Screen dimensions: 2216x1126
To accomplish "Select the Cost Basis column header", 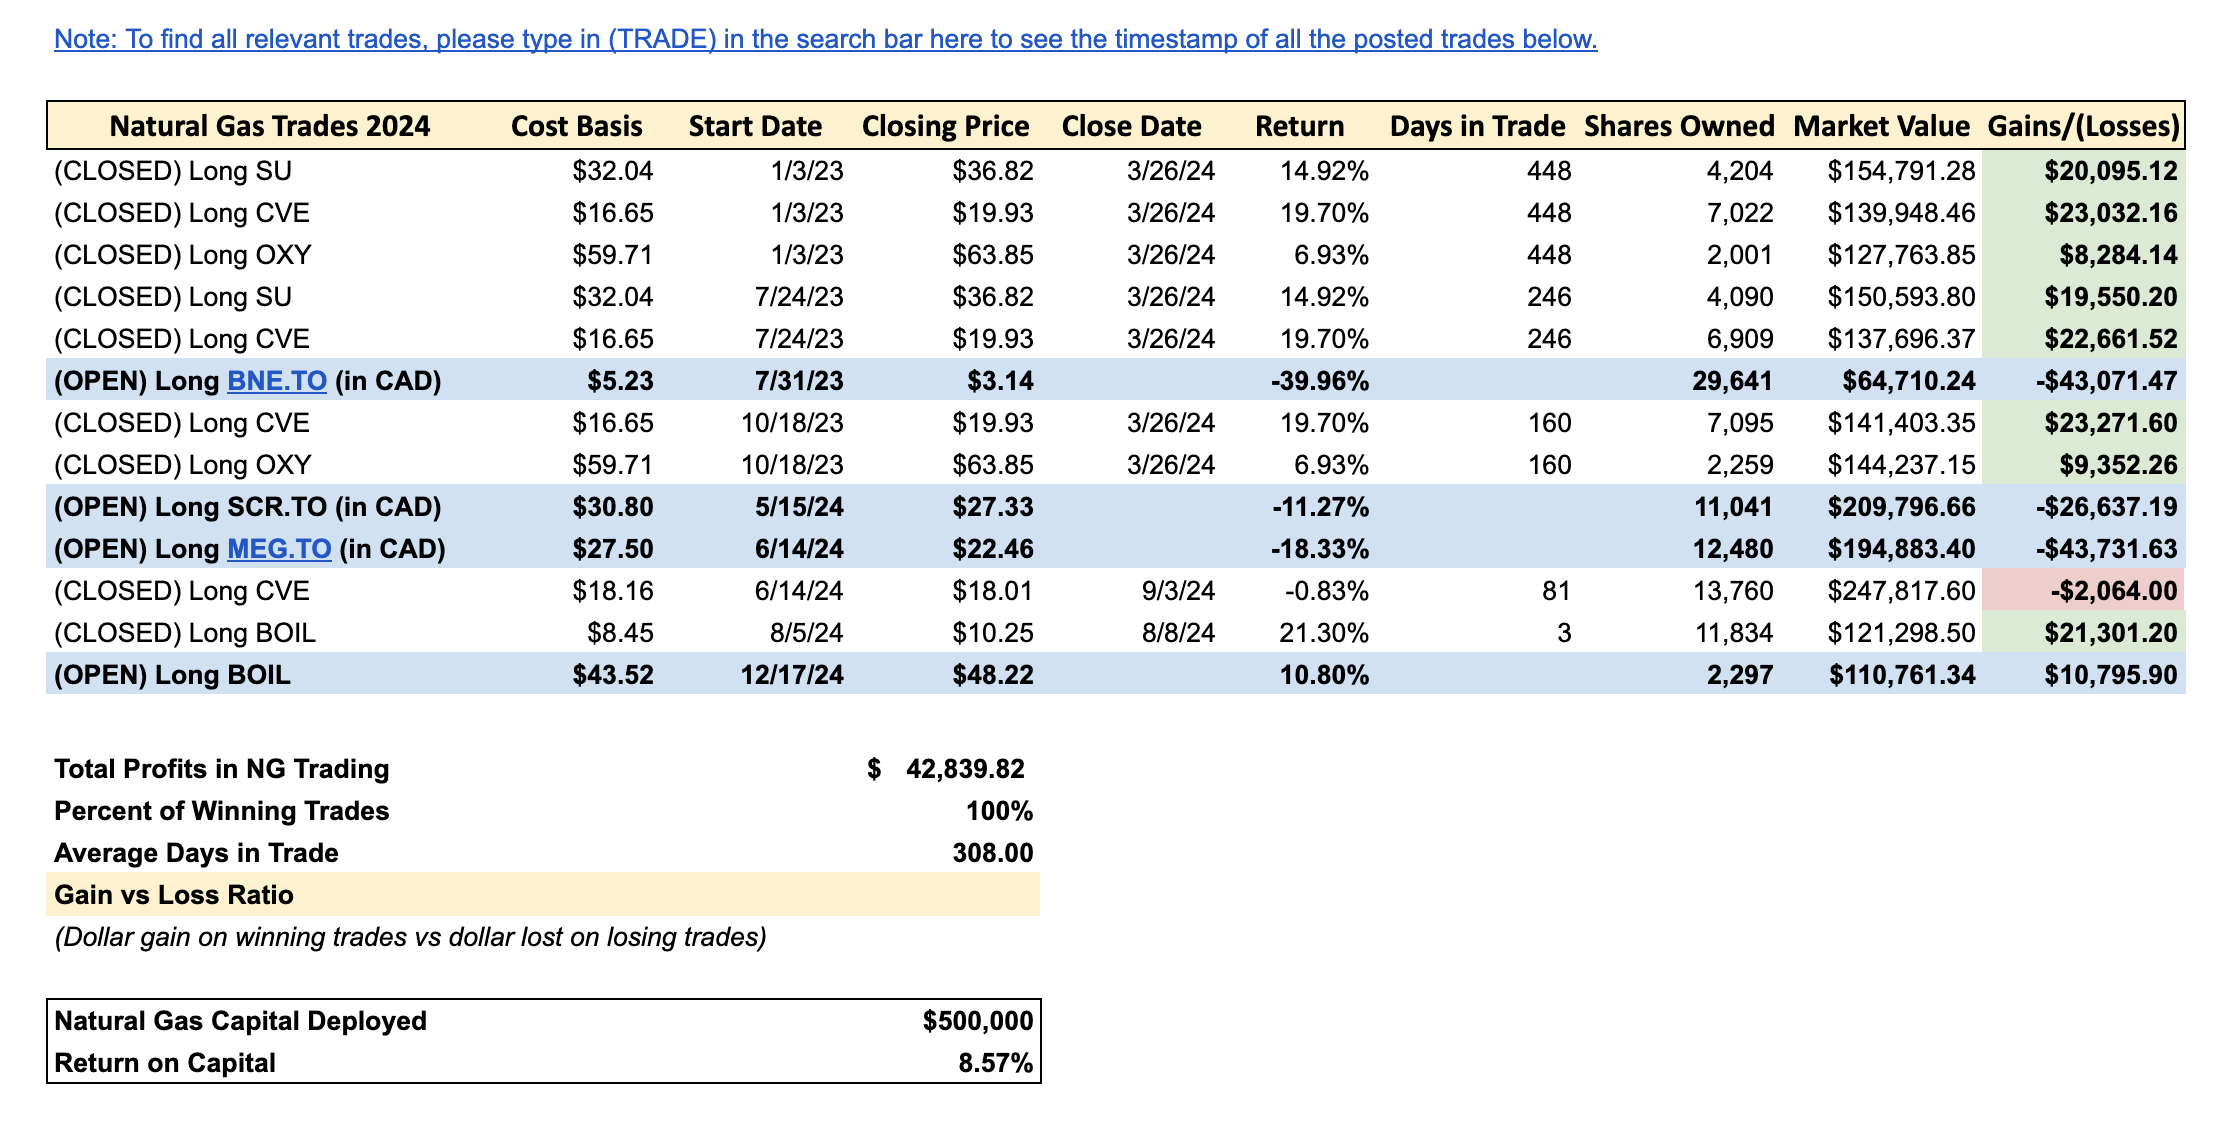I will 576,126.
